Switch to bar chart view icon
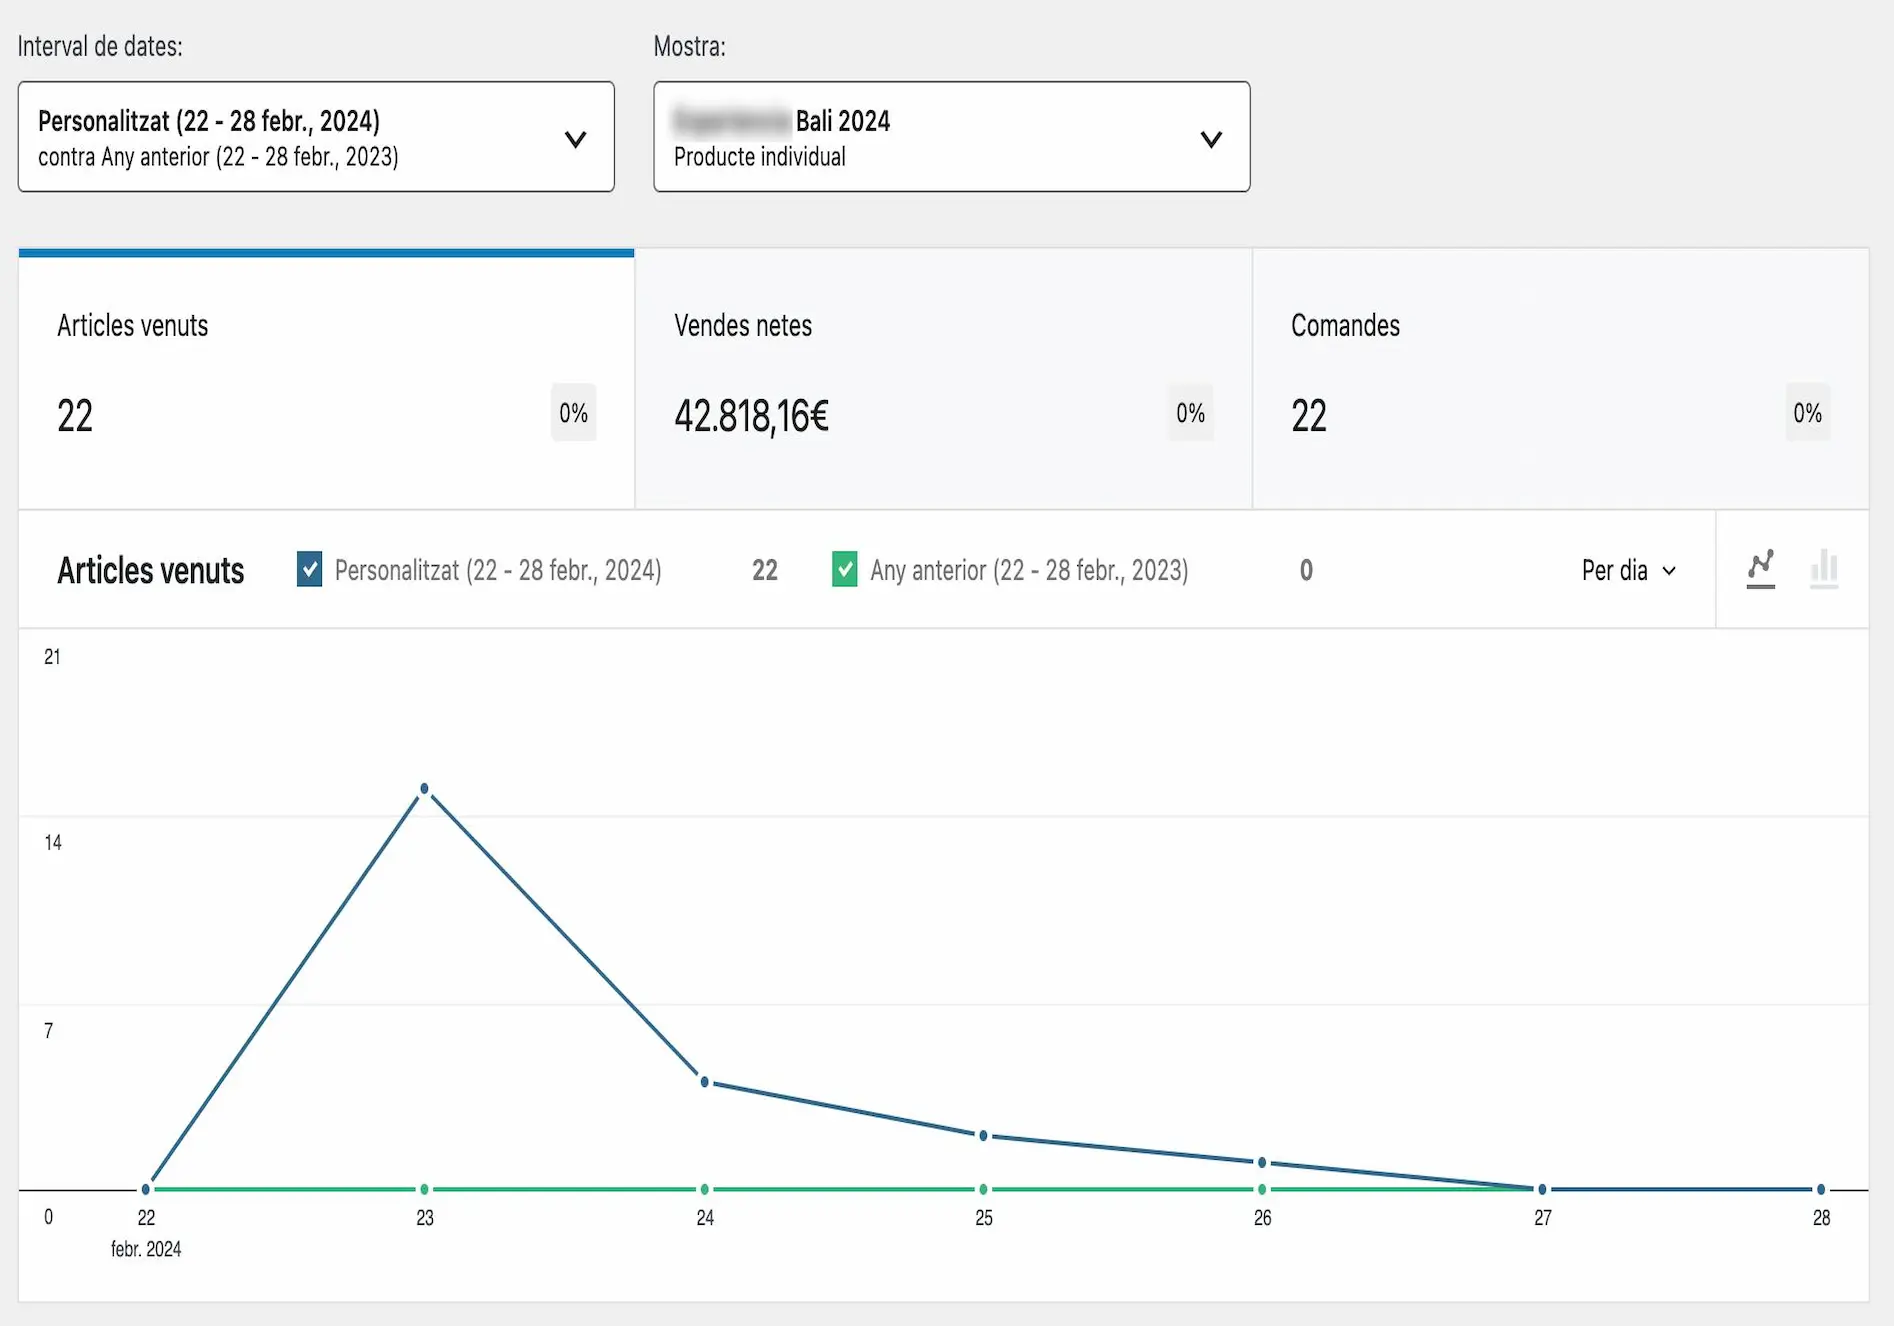 click(x=1824, y=569)
